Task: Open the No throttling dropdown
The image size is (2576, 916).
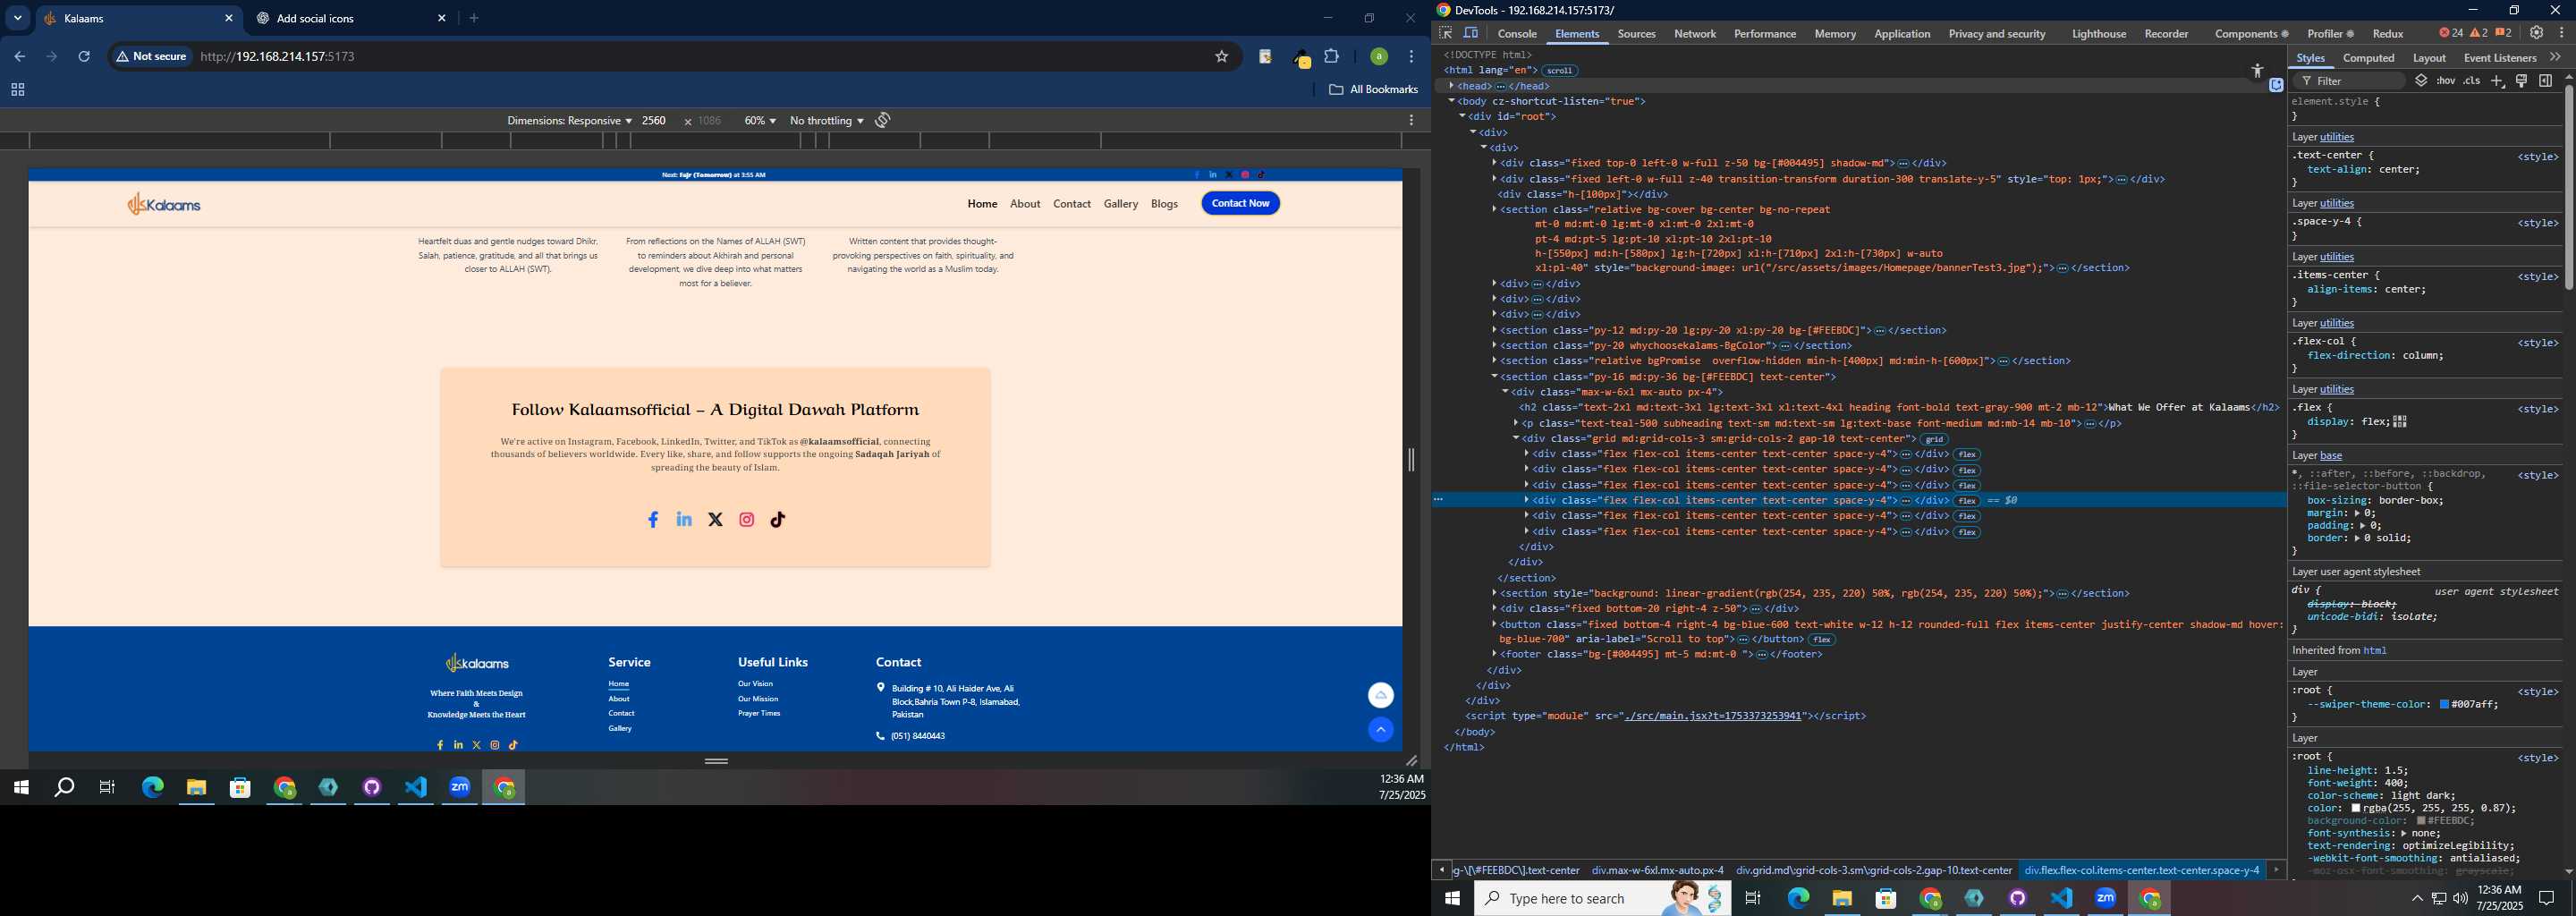Action: click(827, 121)
